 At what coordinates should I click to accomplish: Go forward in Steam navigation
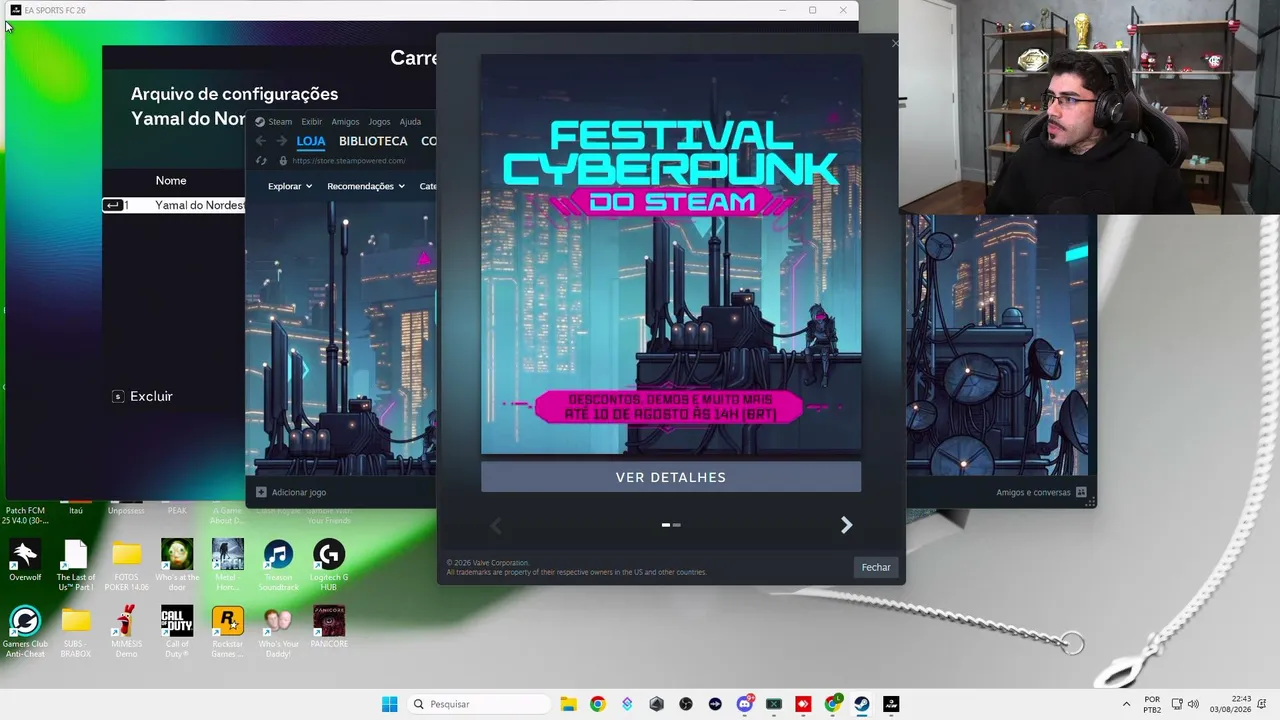[281, 141]
